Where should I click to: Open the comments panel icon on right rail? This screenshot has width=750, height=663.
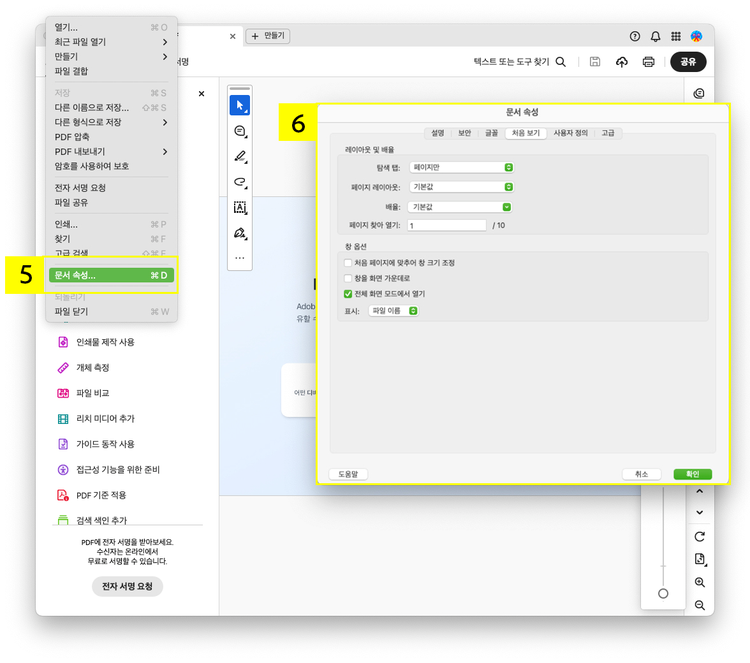[x=699, y=93]
